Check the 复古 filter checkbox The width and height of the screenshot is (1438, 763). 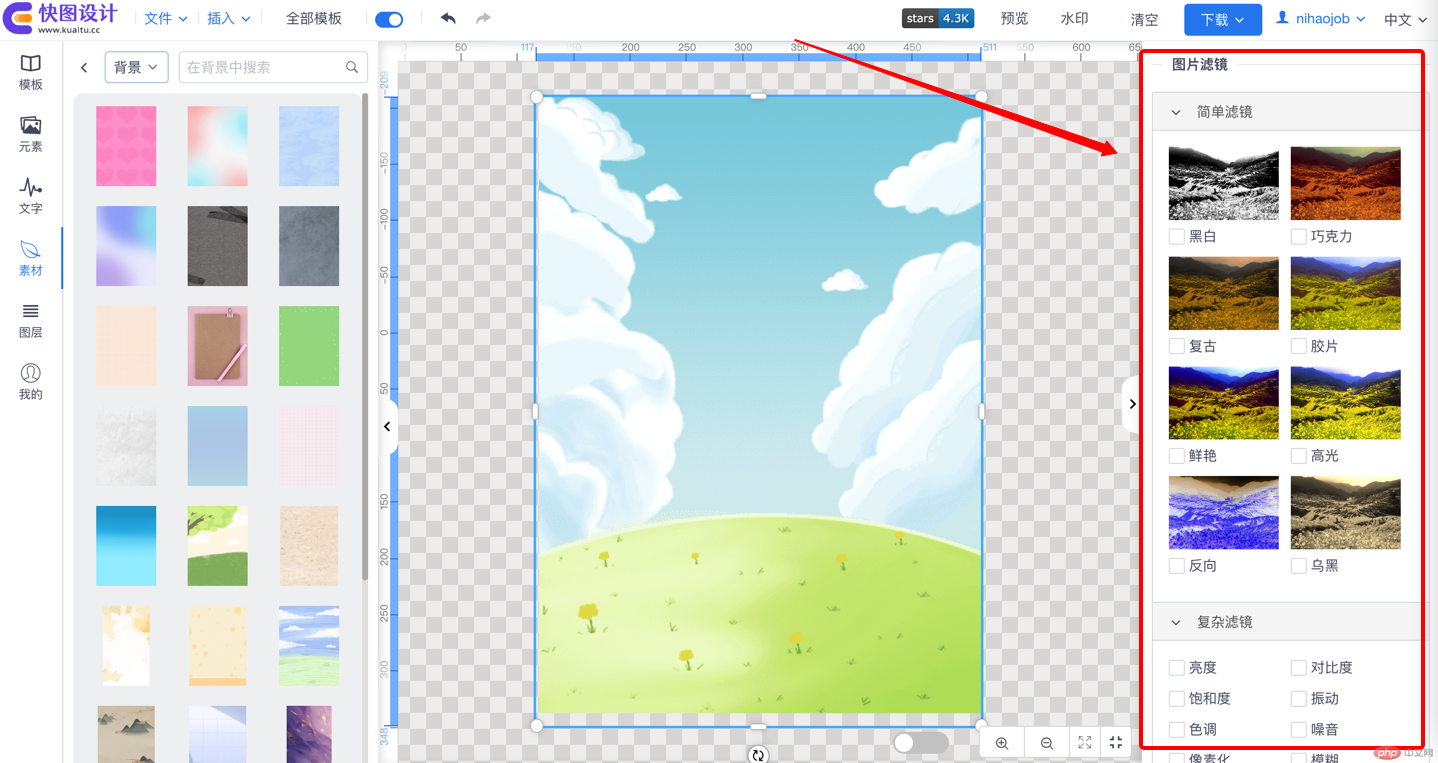coord(1177,346)
